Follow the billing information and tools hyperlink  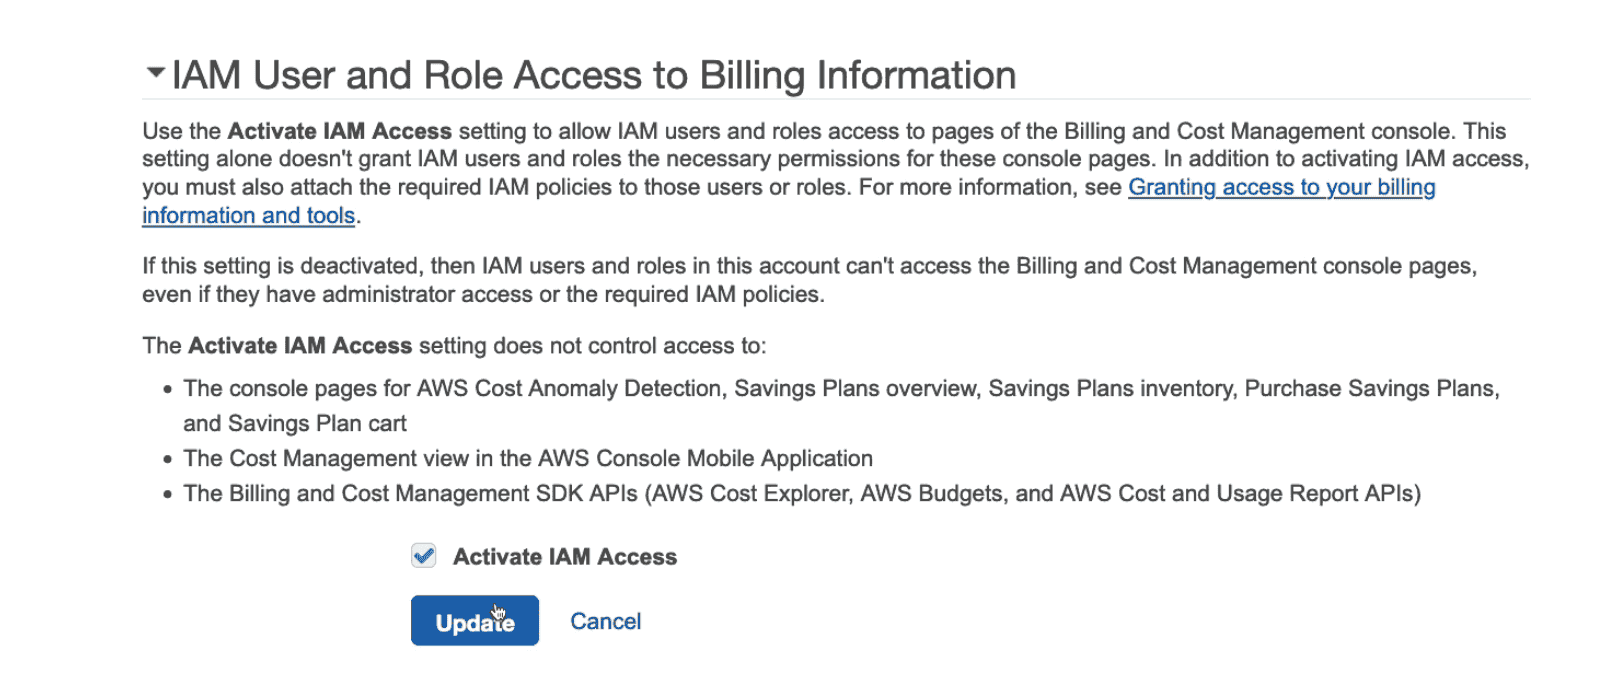pos(248,215)
